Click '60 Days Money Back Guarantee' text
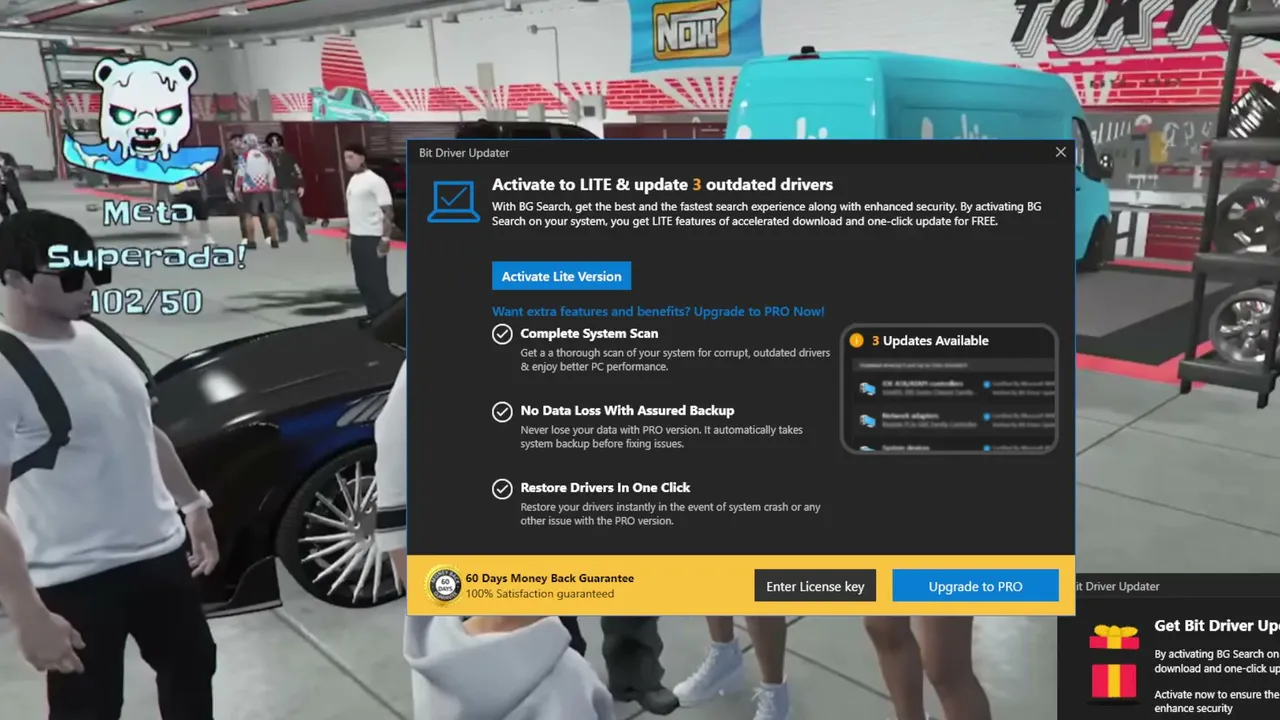This screenshot has width=1280, height=720. 549,578
